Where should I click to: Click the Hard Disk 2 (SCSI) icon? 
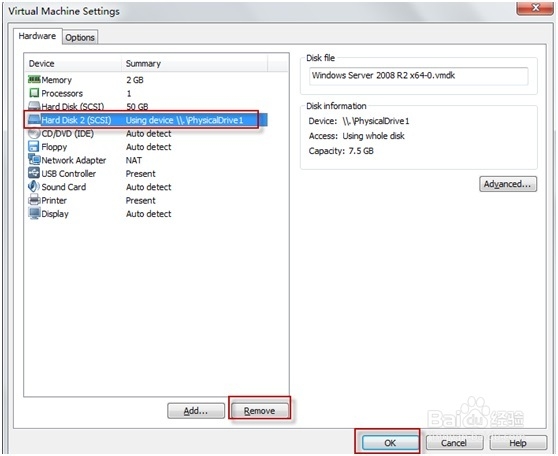tap(34, 120)
